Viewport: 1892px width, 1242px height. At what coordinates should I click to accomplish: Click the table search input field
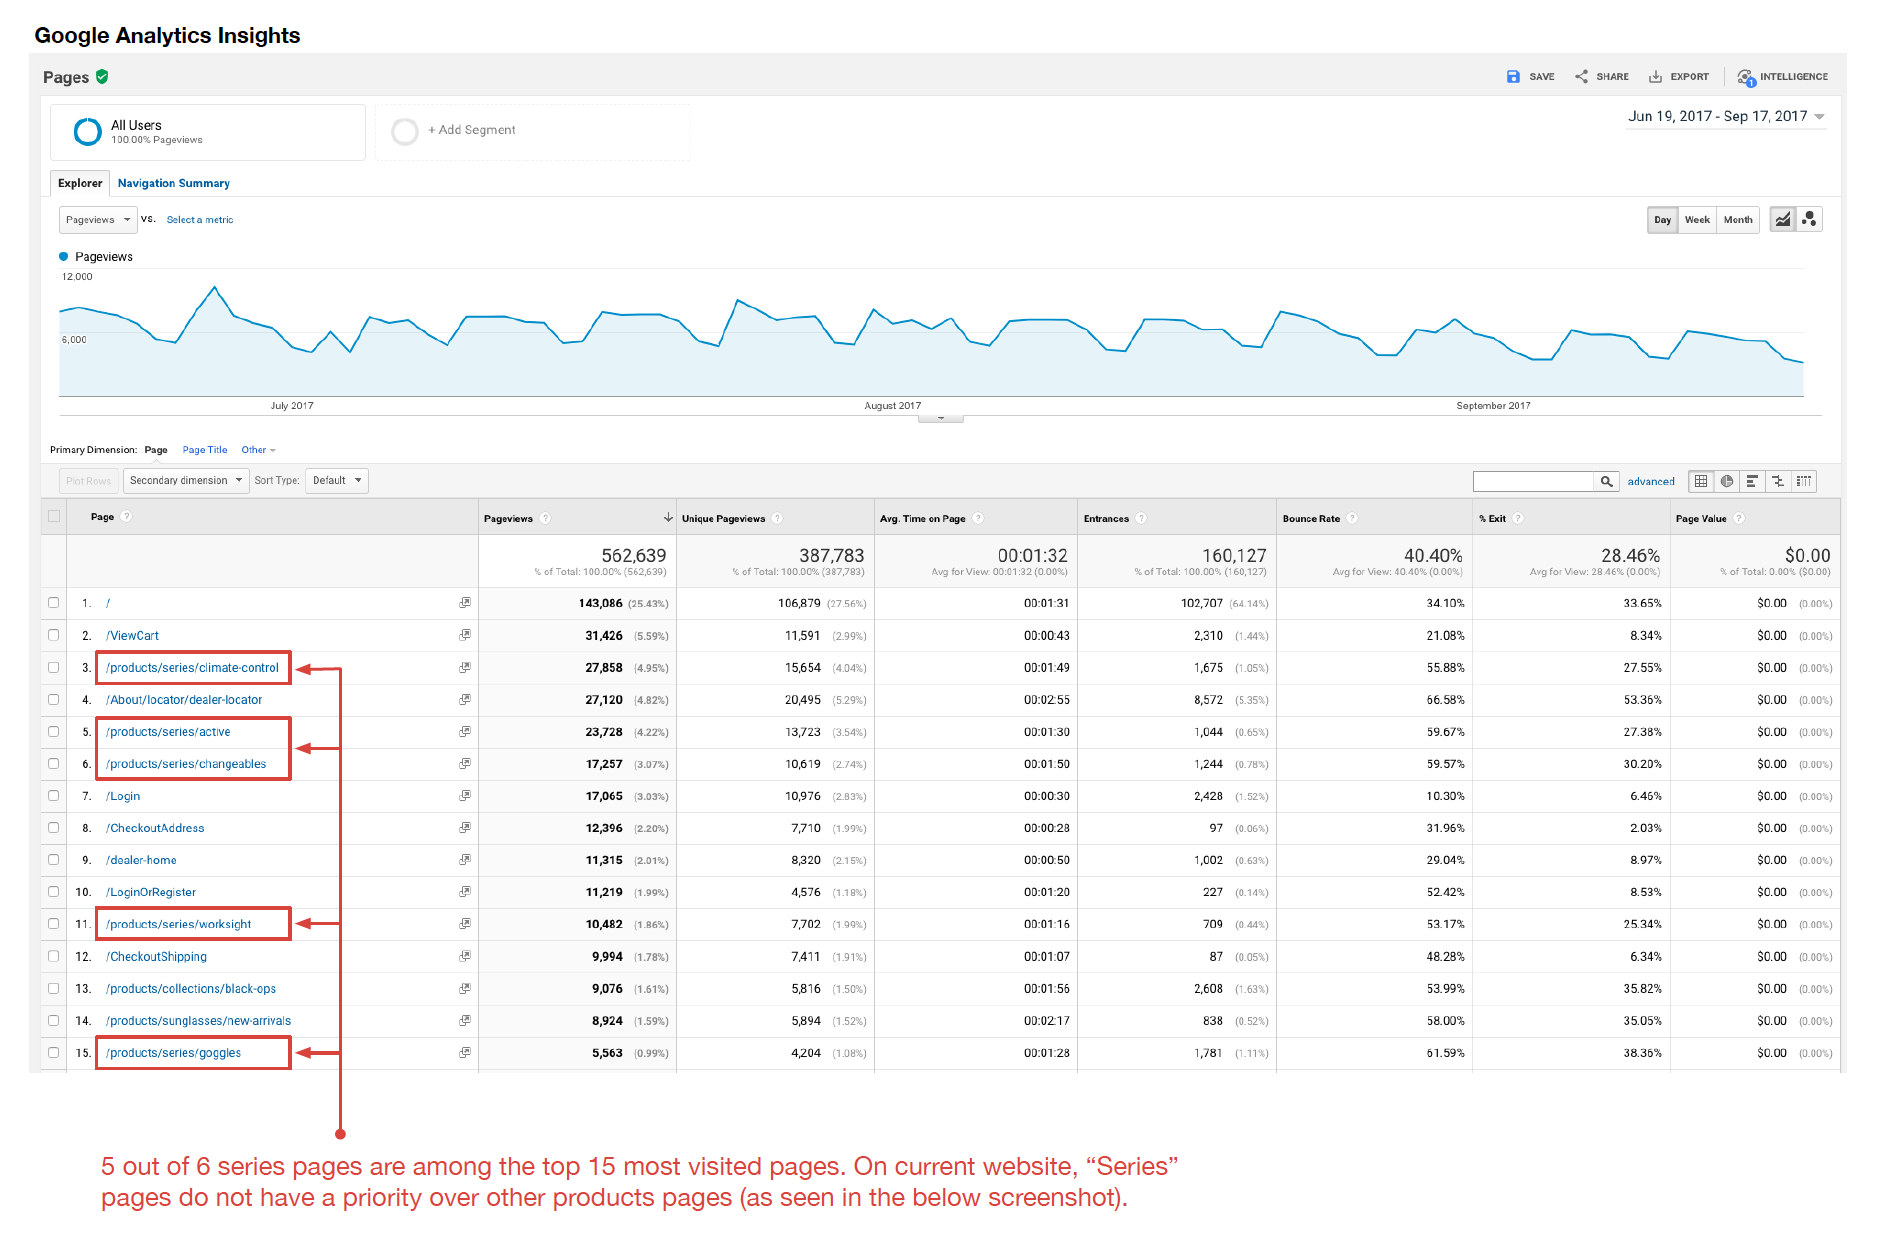1534,481
